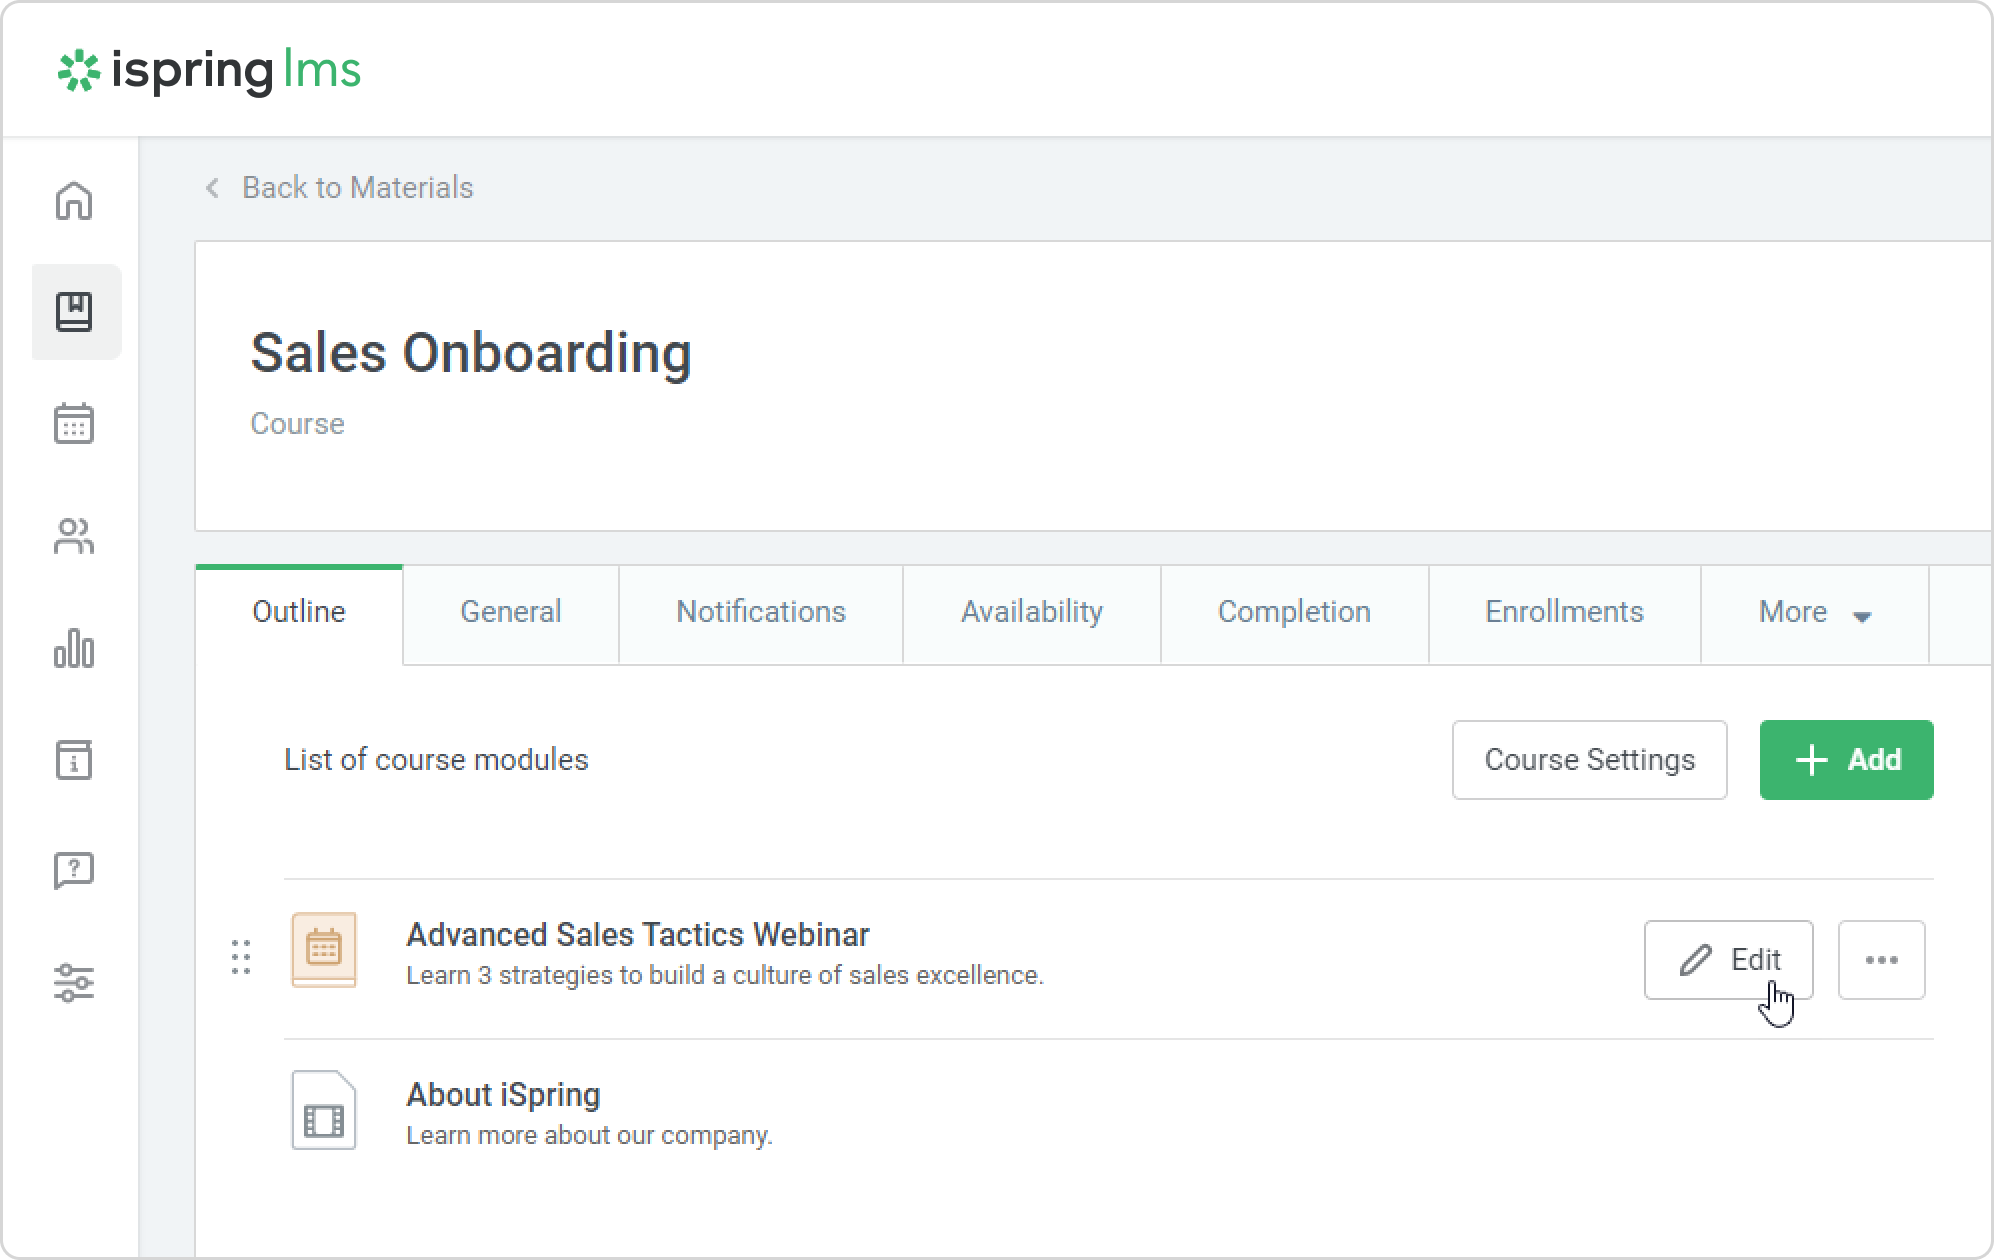Expand the More tab dropdown
Viewport: 1994px width, 1260px height.
coord(1814,613)
